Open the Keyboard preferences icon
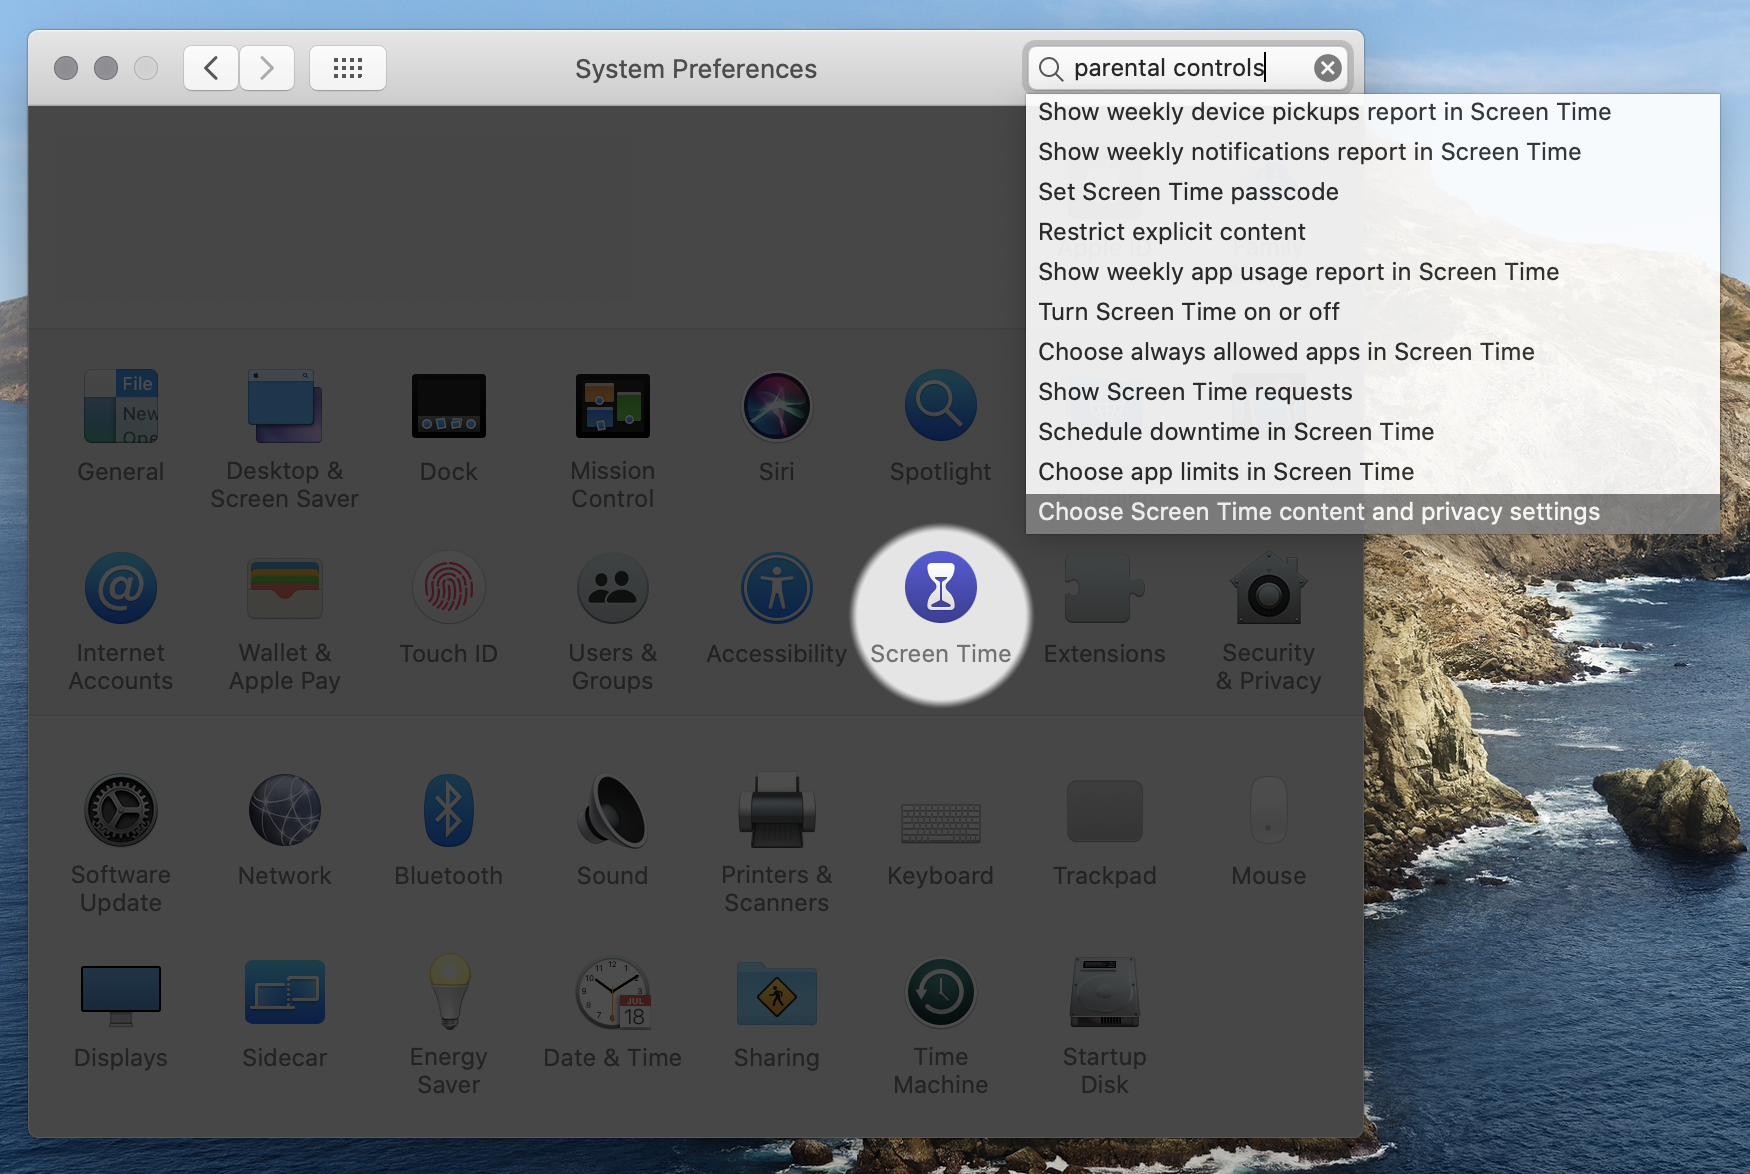1750x1174 pixels. [x=941, y=822]
